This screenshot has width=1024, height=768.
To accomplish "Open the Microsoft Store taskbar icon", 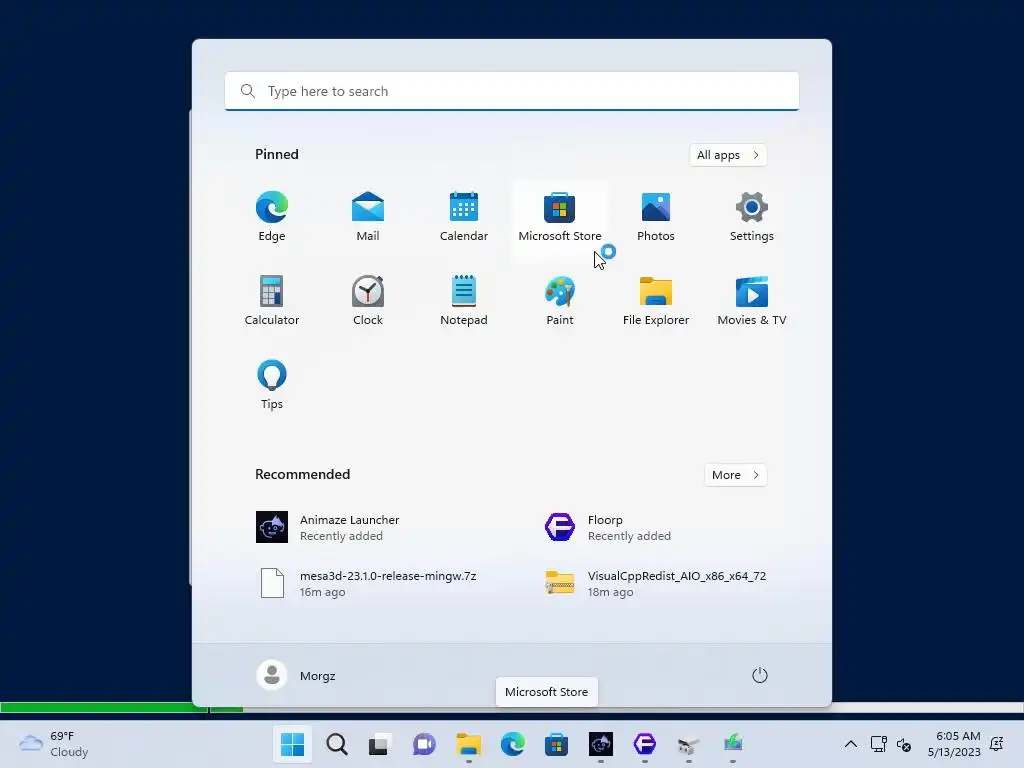I will tap(556, 744).
